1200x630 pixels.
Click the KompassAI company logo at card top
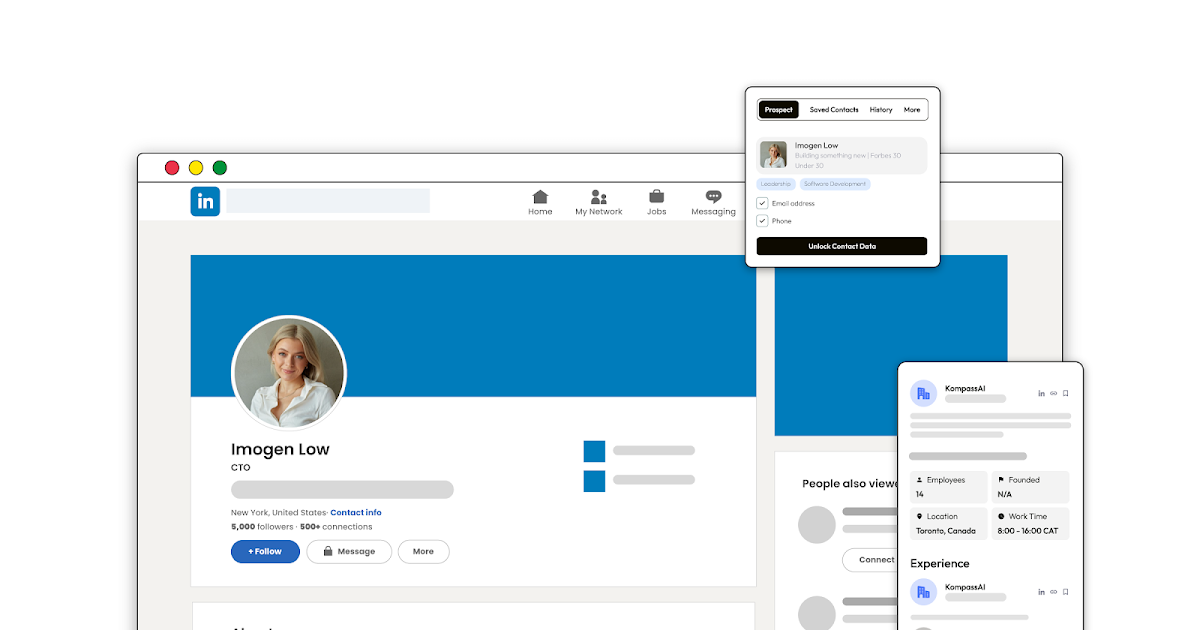coord(923,393)
